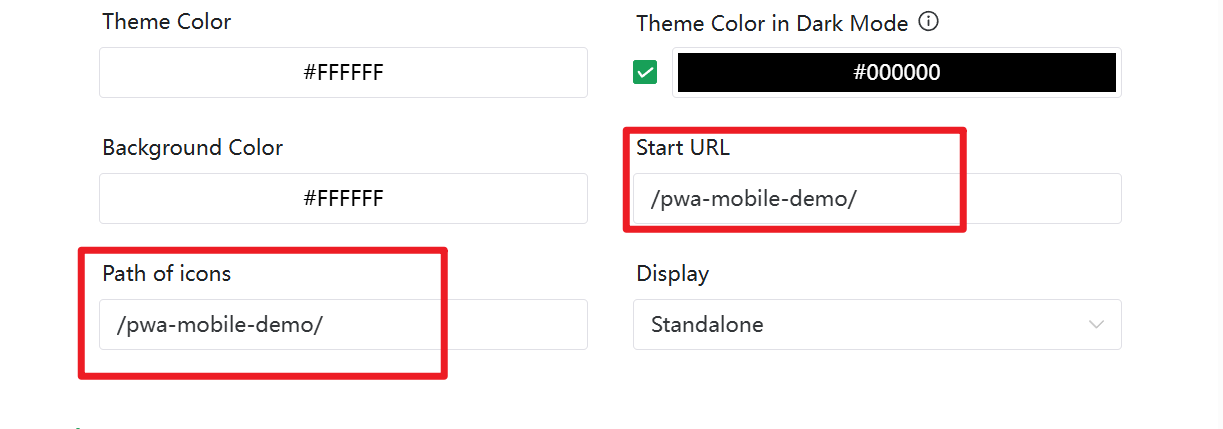
Task: Click '/pwa-mobile-demo/' text inside Path of icons
Action: (219, 325)
